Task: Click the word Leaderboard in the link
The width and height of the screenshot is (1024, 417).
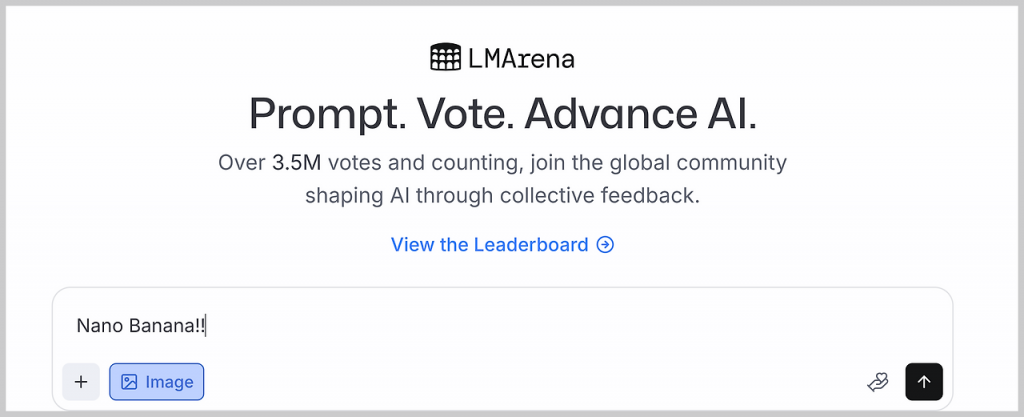Action: (531, 245)
